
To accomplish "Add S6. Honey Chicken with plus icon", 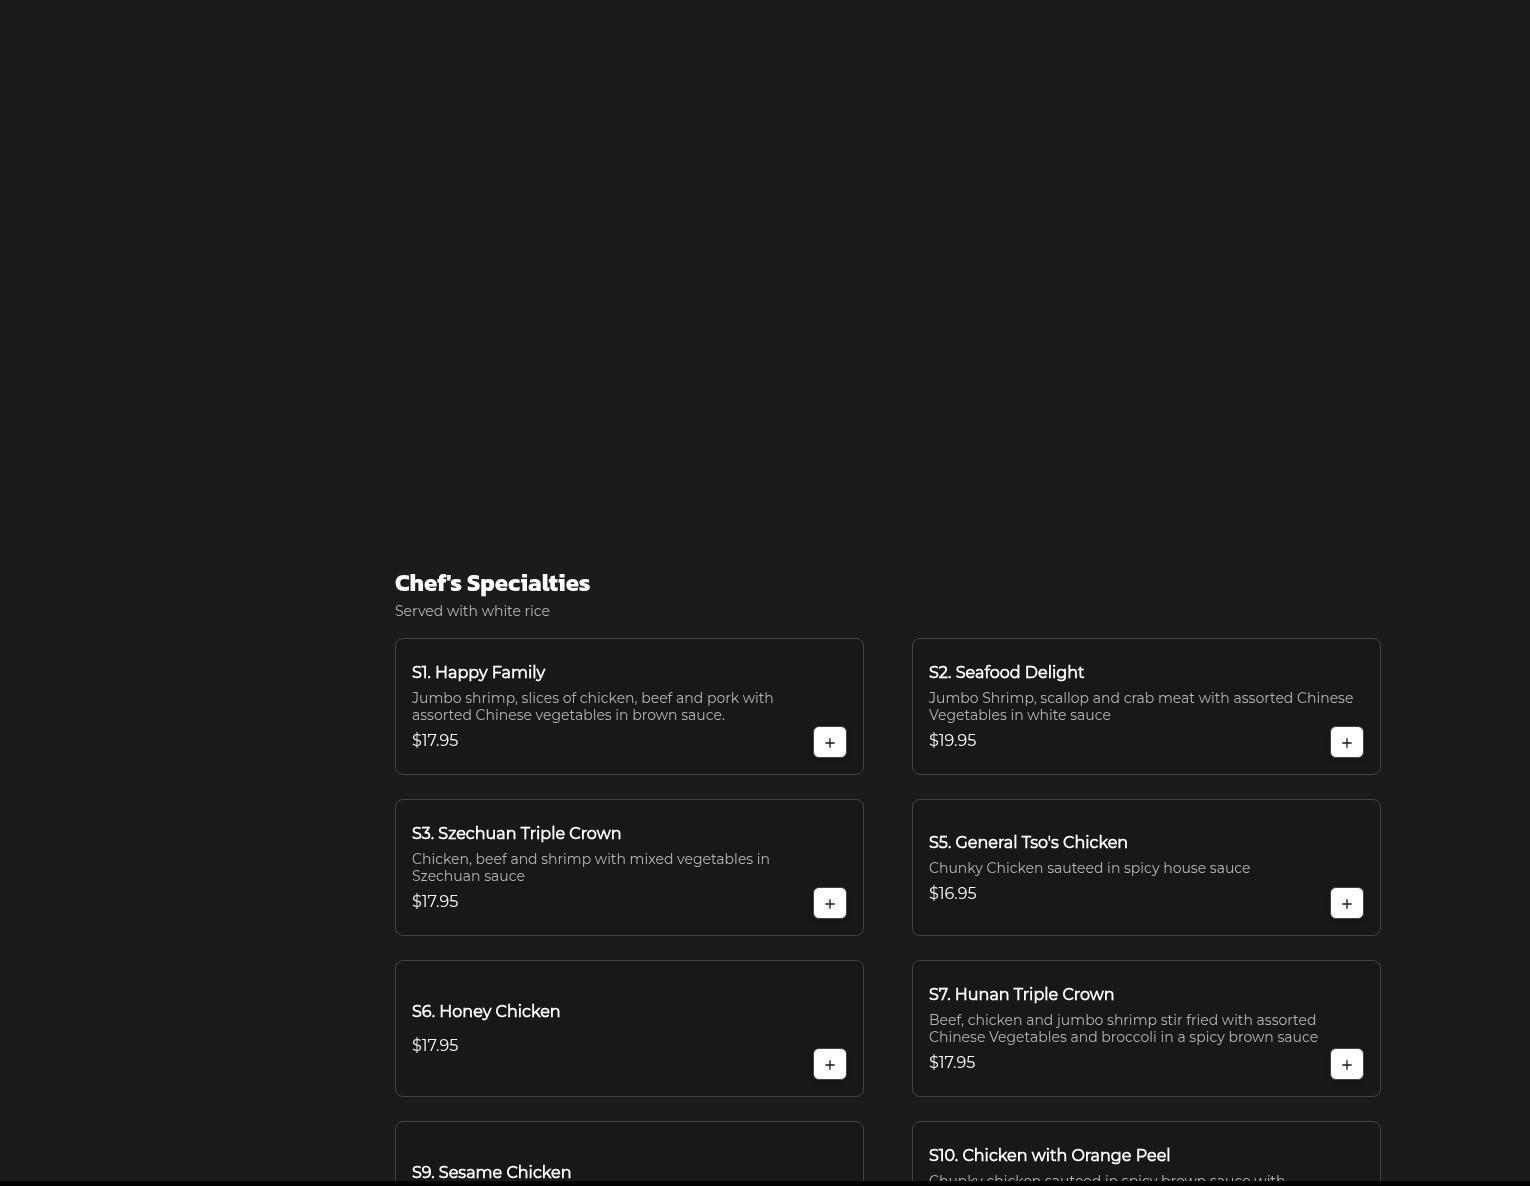I will 830,1064.
